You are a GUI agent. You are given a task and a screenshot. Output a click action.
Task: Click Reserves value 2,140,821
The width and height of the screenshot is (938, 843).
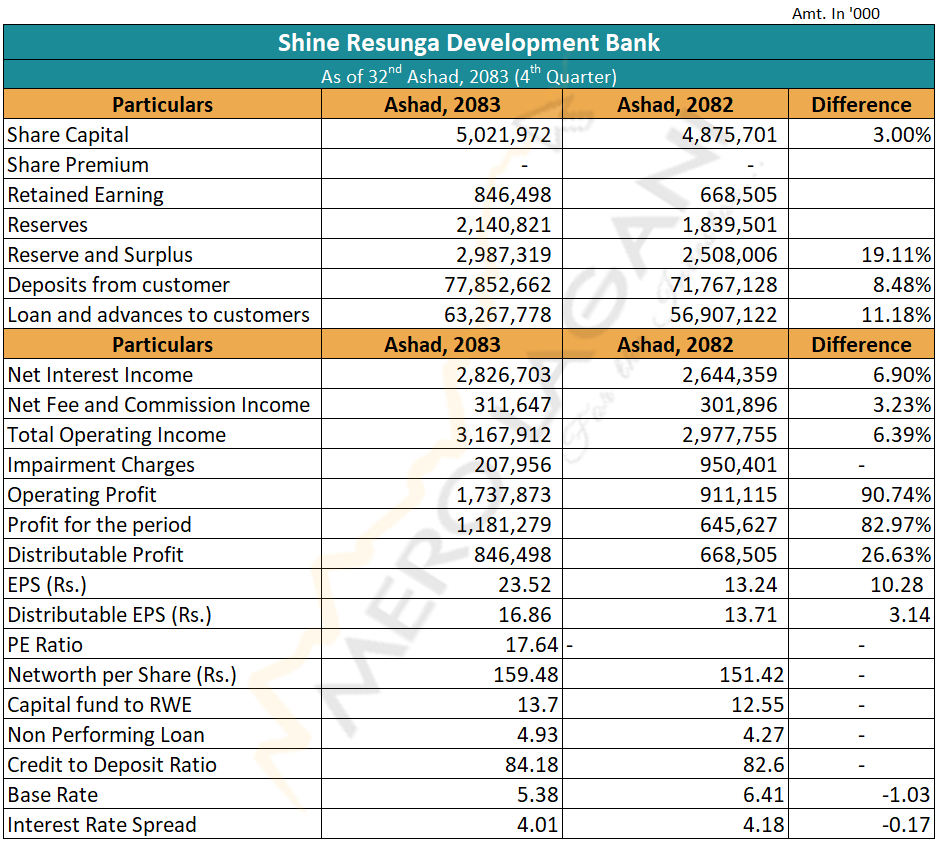[x=504, y=224]
